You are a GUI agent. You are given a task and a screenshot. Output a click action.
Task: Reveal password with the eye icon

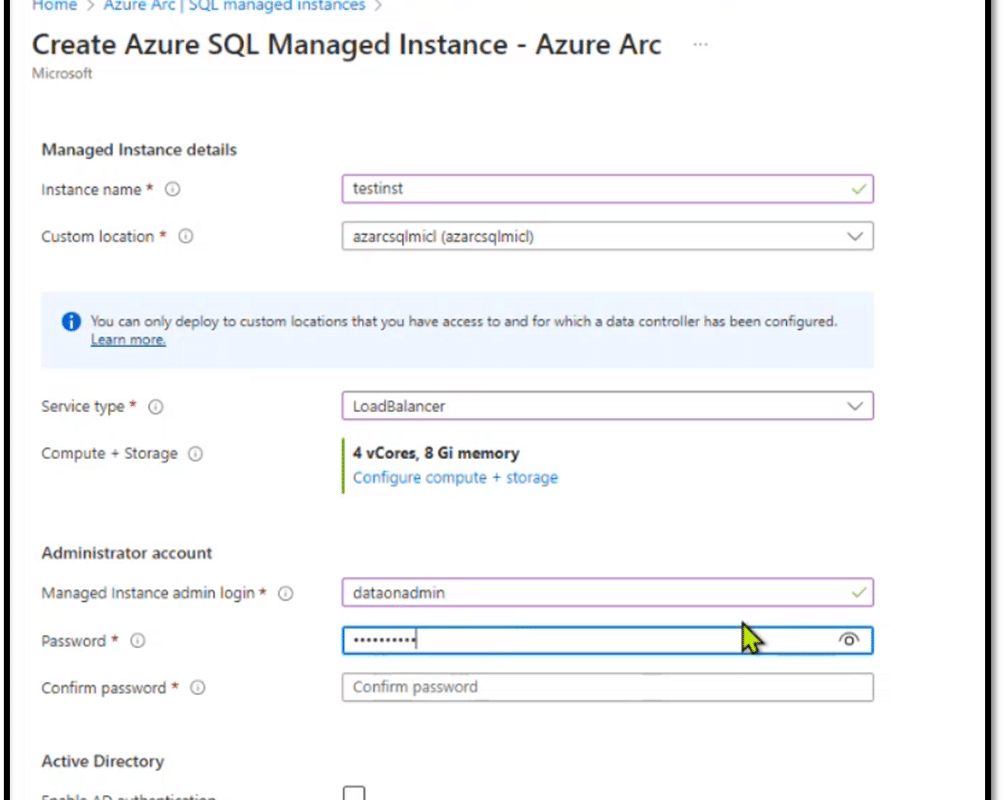click(x=848, y=640)
